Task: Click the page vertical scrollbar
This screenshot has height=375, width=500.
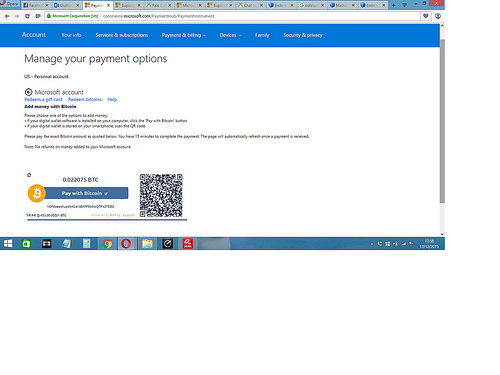Action: (x=442, y=121)
